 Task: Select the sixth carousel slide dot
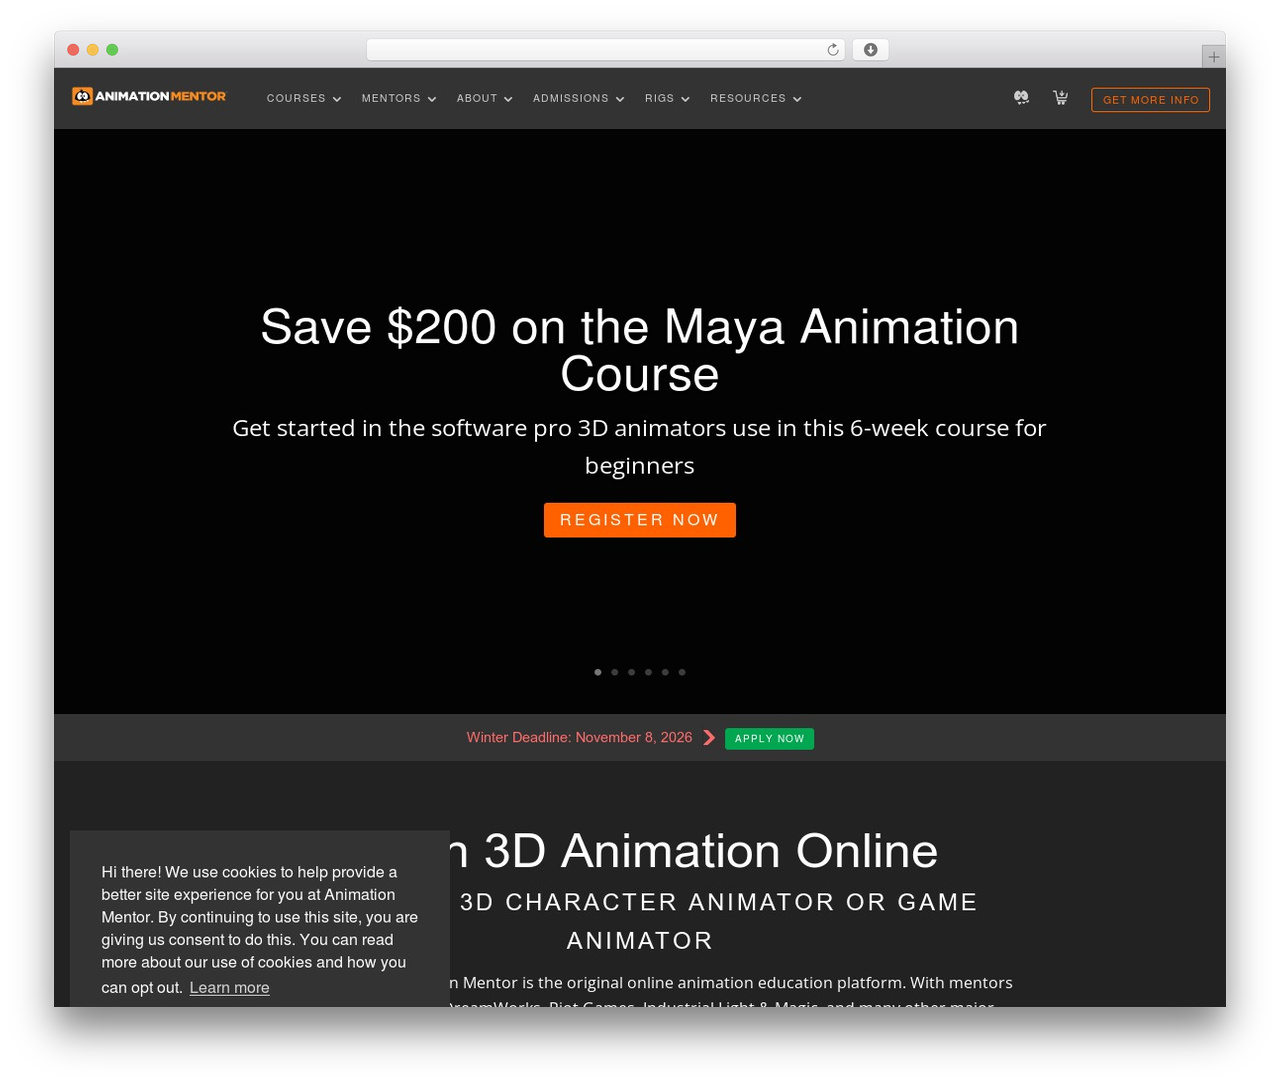tap(682, 672)
